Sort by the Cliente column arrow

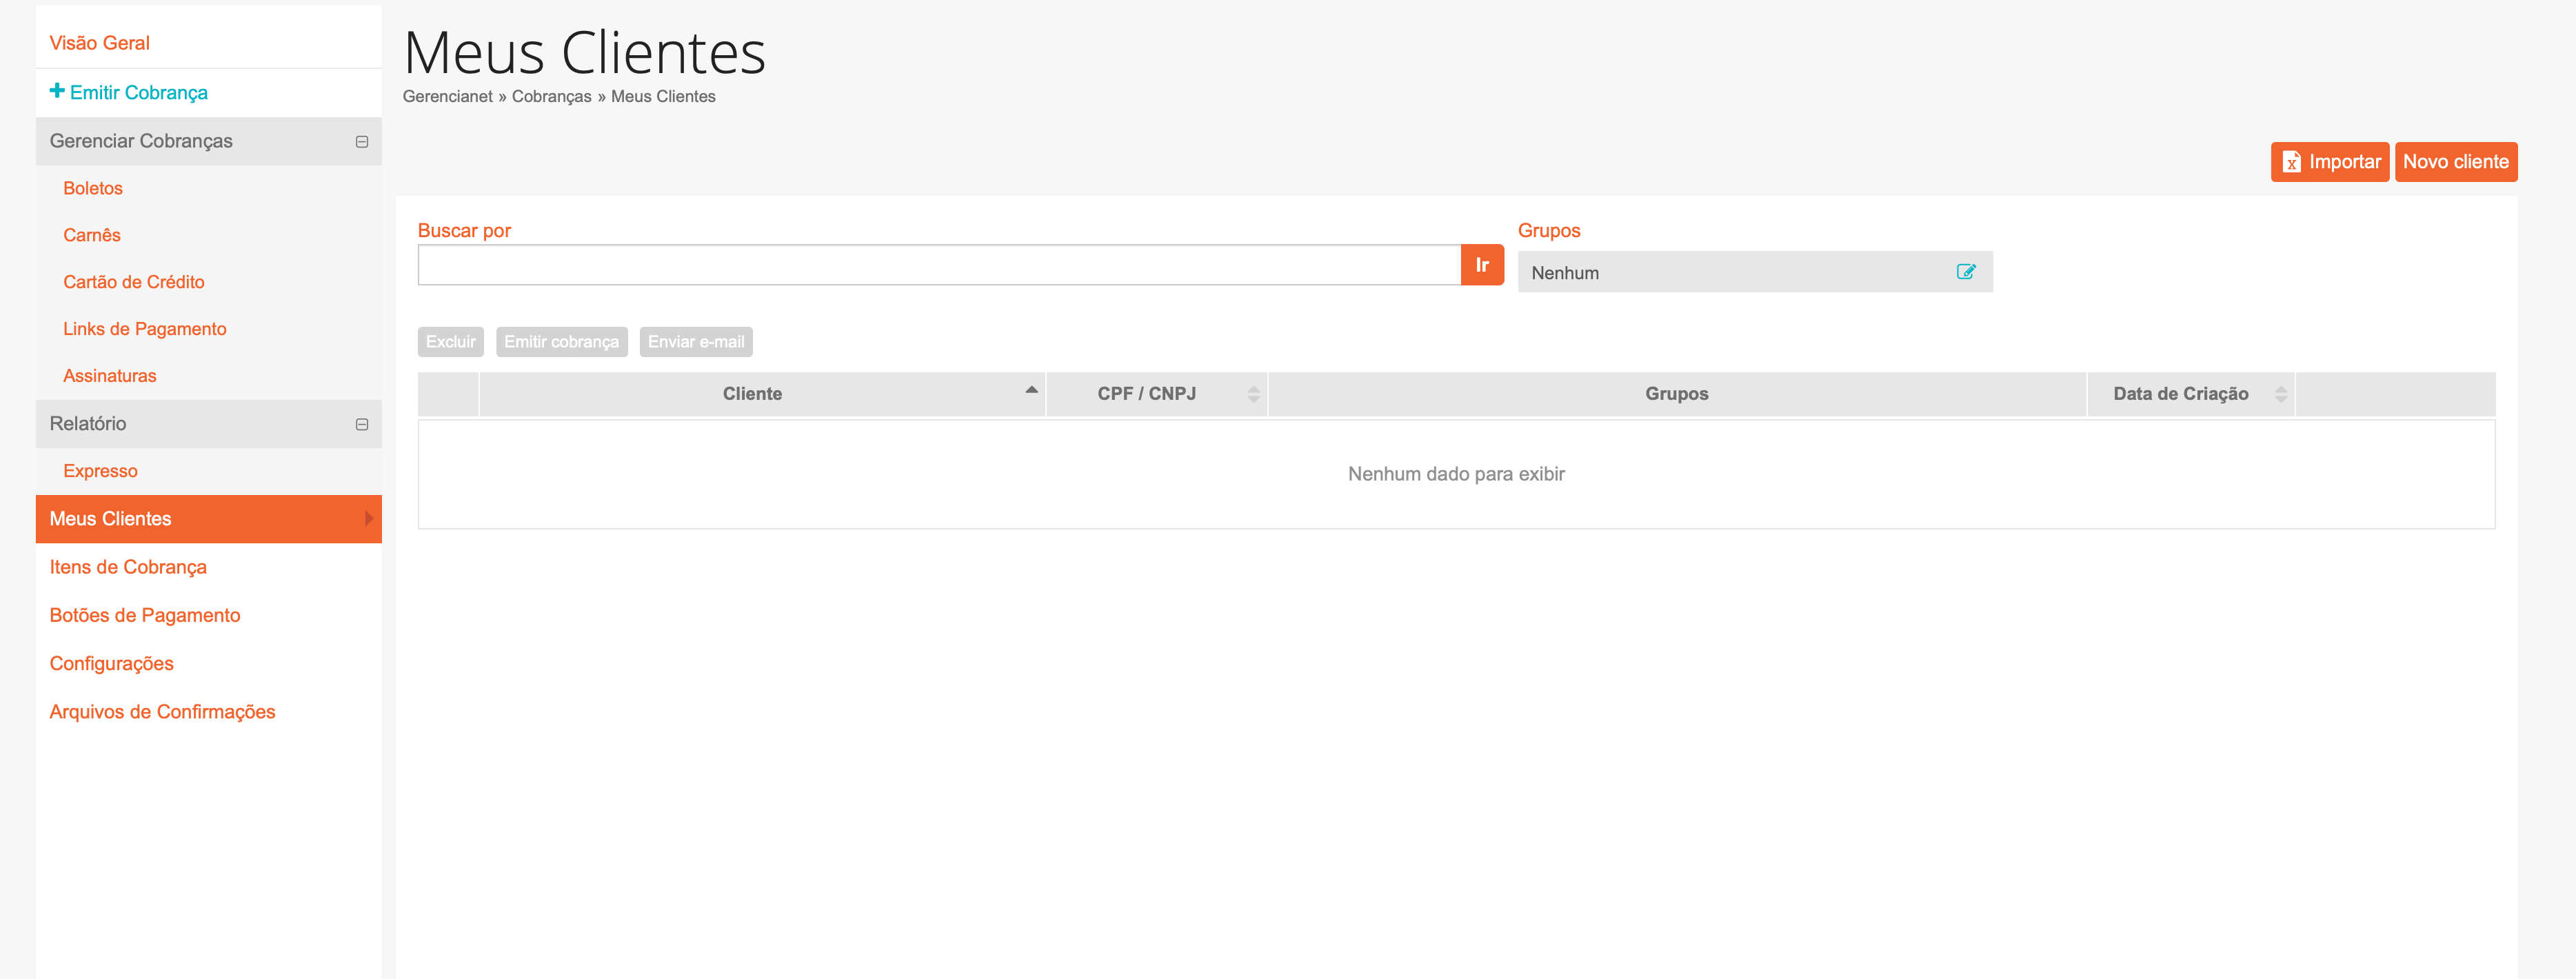[x=1031, y=390]
